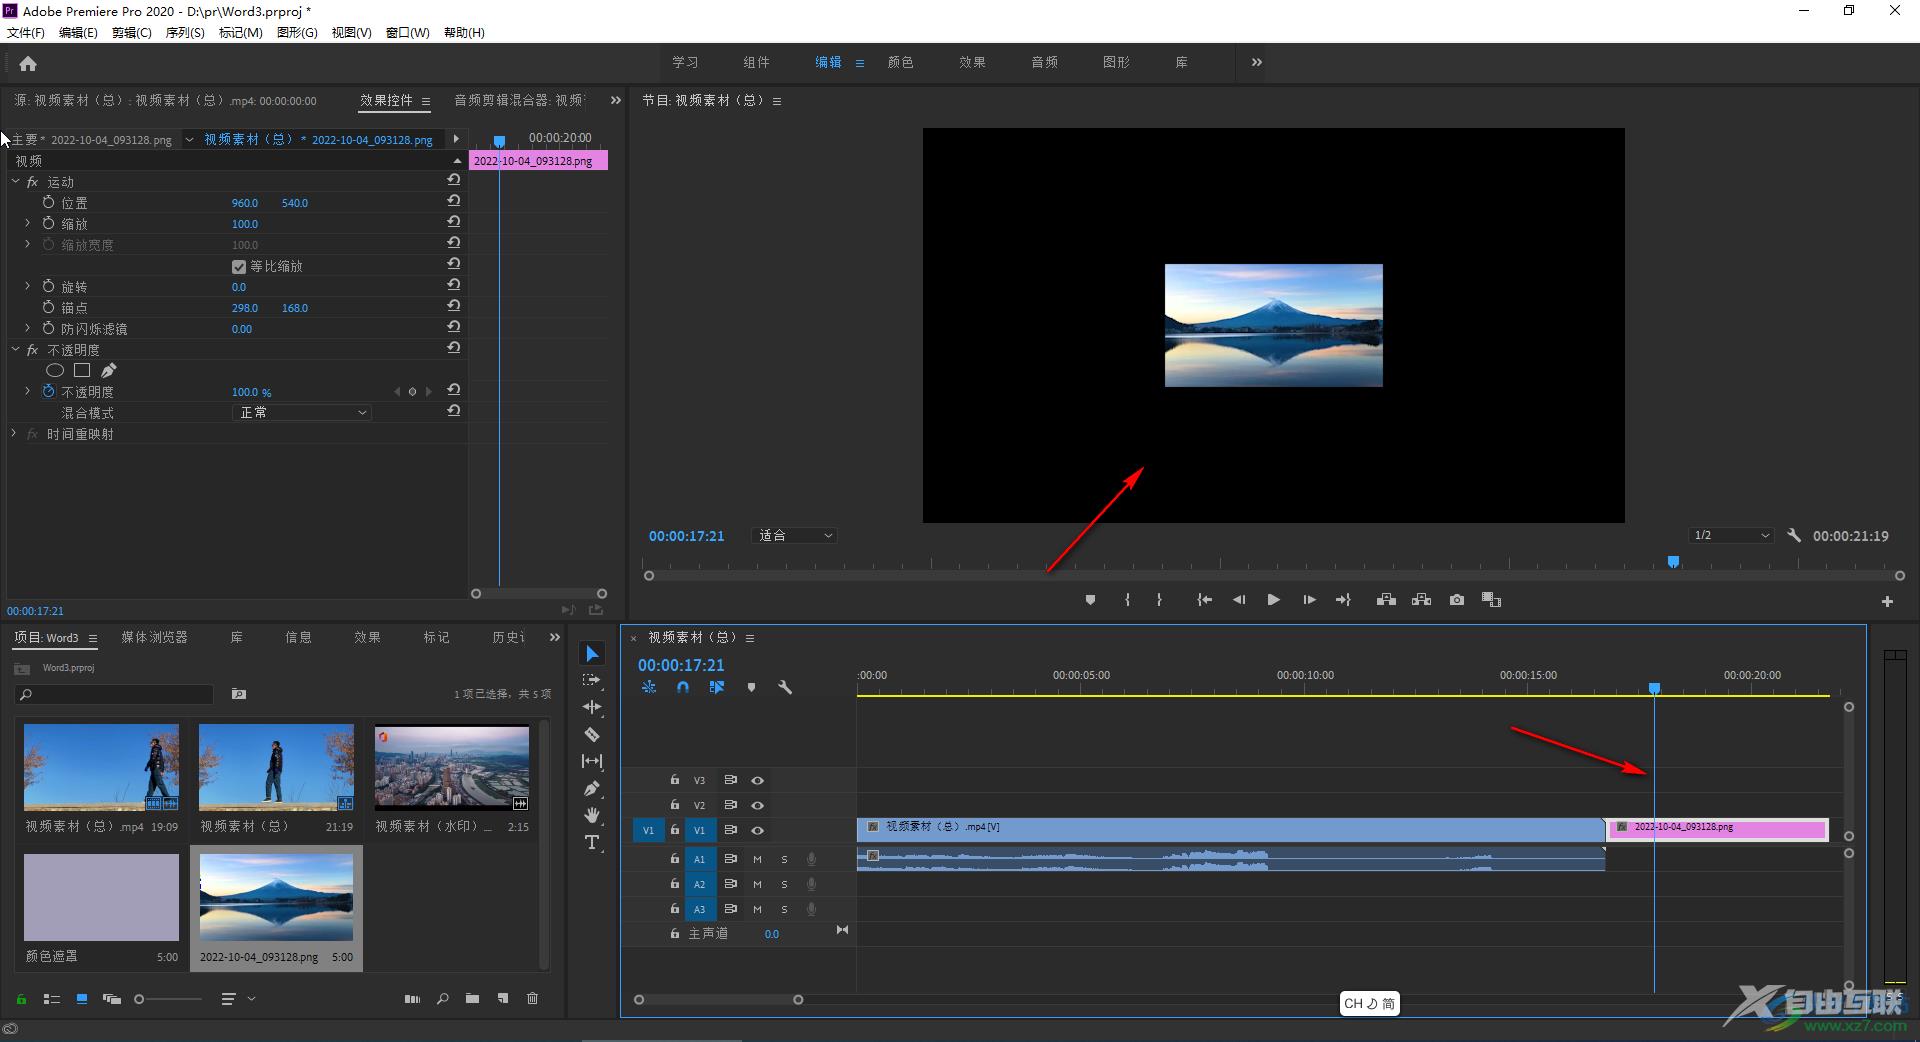Screen dimensions: 1920x1042
Task: Select the Pen tool in toolbar
Action: [x=592, y=788]
